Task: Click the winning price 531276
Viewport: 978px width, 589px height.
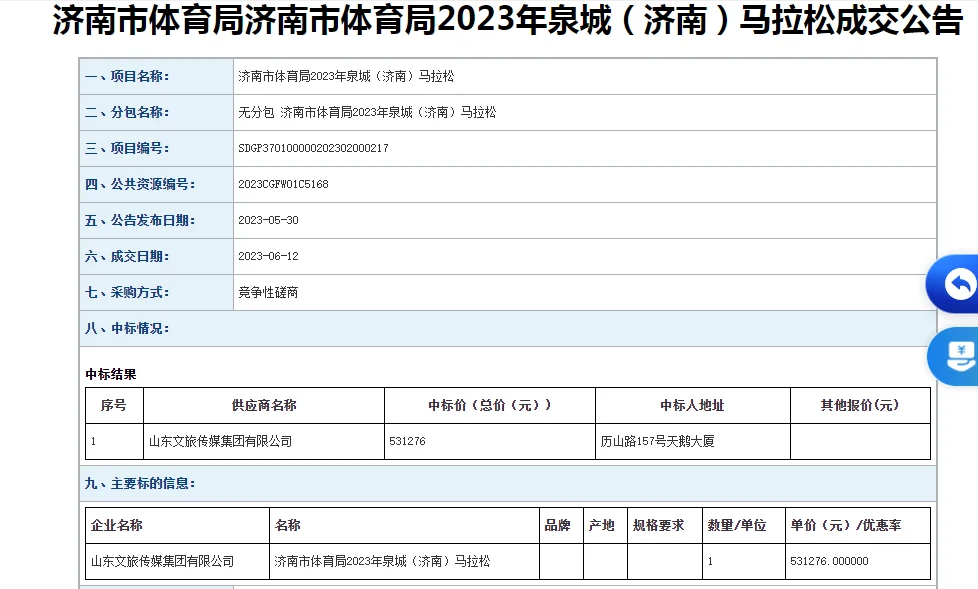Action: tap(404, 440)
